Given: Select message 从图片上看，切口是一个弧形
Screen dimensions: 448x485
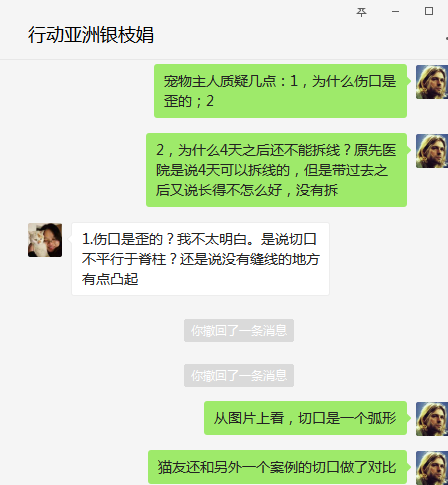Looking at the screenshot, I should click(305, 418).
